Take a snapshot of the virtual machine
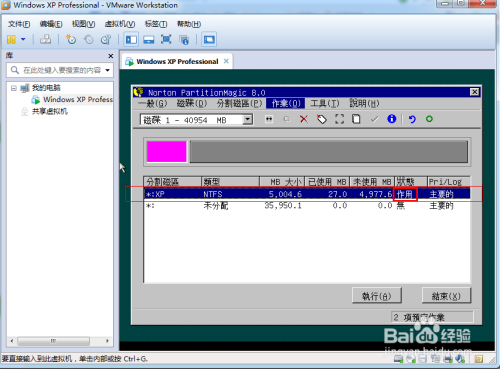The image size is (500, 369). [71, 39]
